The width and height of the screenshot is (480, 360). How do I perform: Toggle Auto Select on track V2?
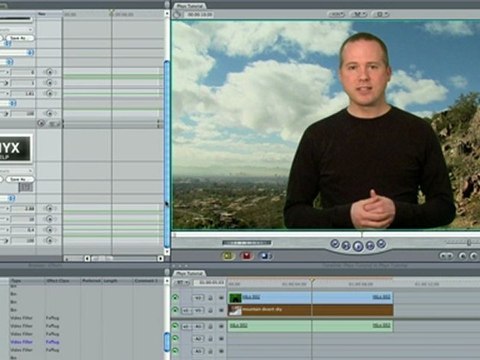coord(221,298)
